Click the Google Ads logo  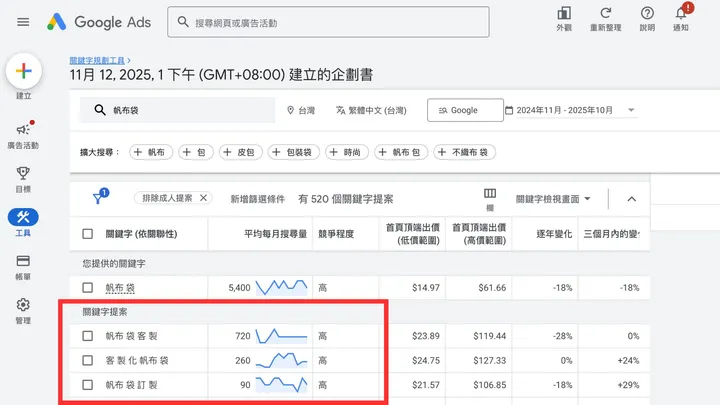click(x=99, y=22)
